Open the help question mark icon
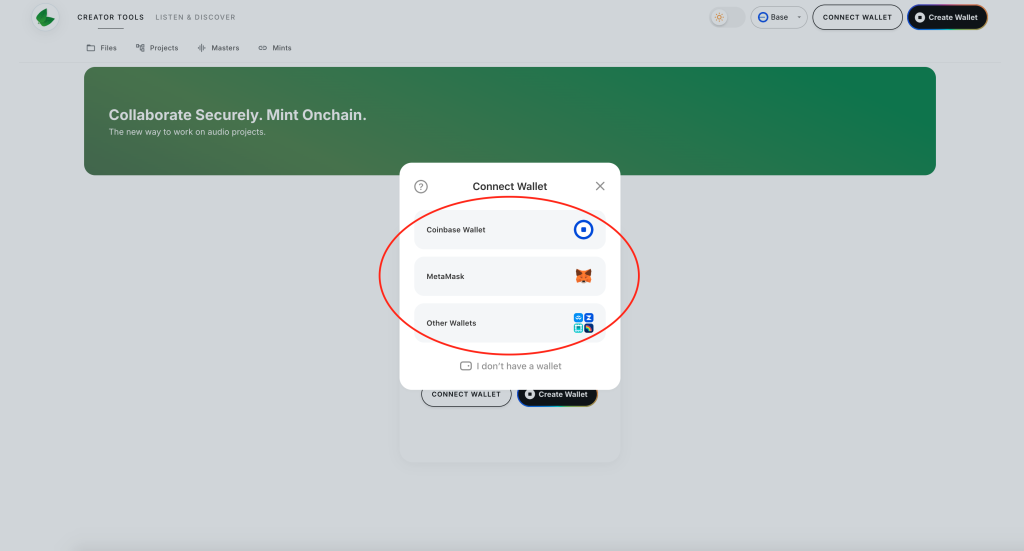 (421, 187)
